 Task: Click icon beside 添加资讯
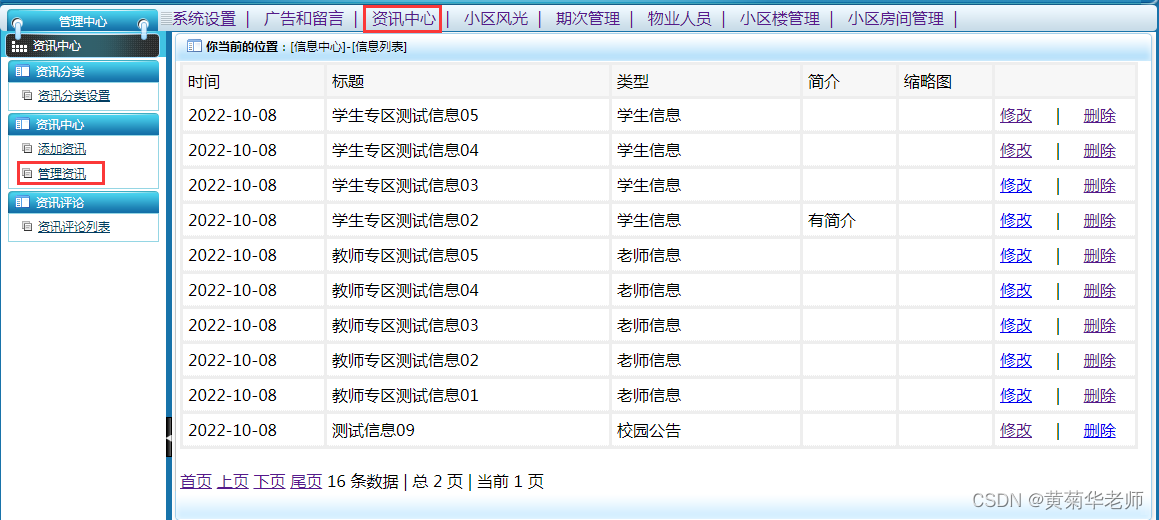pyautogui.click(x=27, y=148)
